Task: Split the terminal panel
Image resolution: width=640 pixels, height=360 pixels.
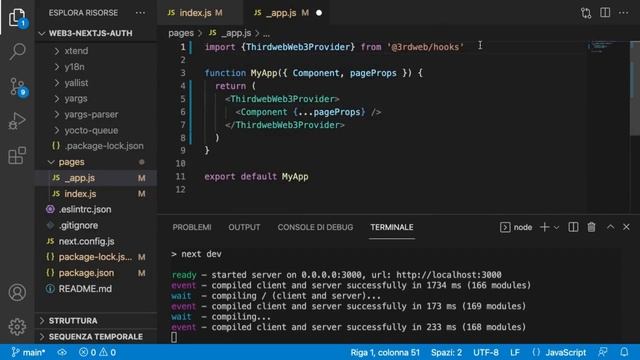Action: (x=573, y=227)
